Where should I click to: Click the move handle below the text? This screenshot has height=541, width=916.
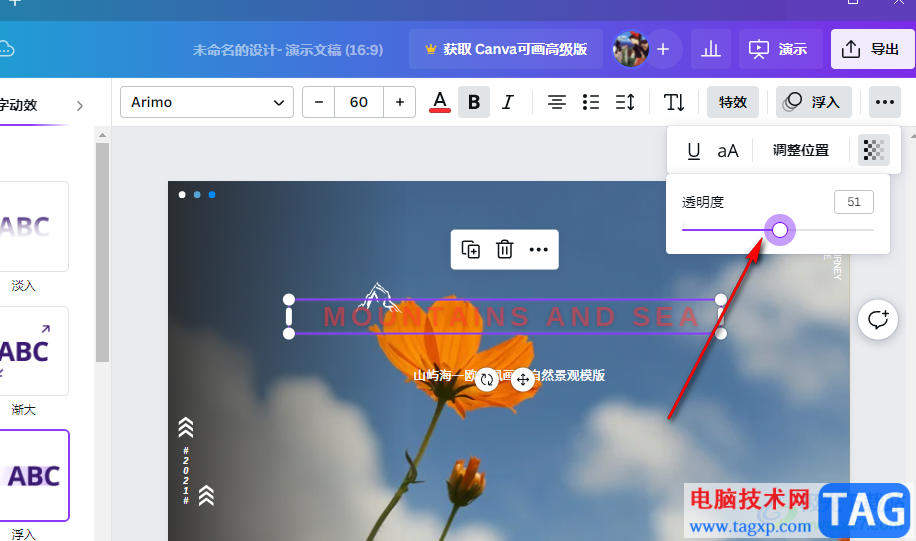pos(522,380)
